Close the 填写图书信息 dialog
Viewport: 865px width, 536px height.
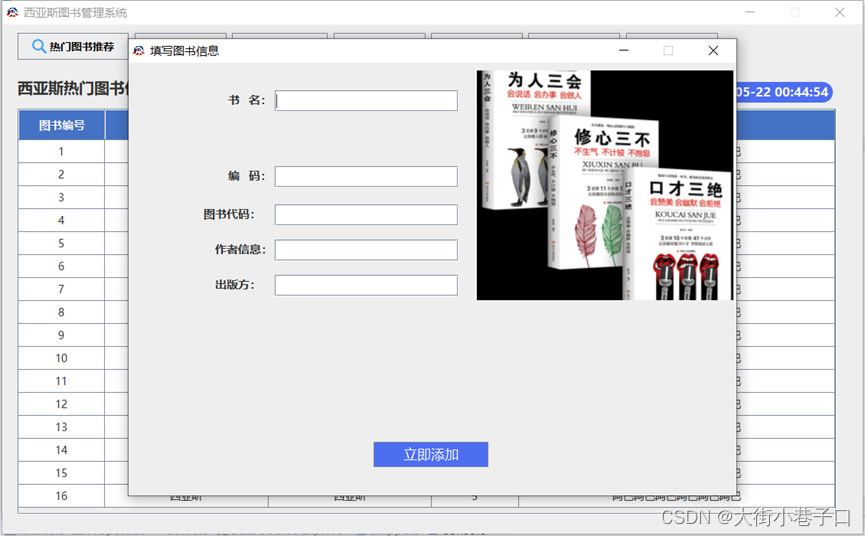(713, 51)
